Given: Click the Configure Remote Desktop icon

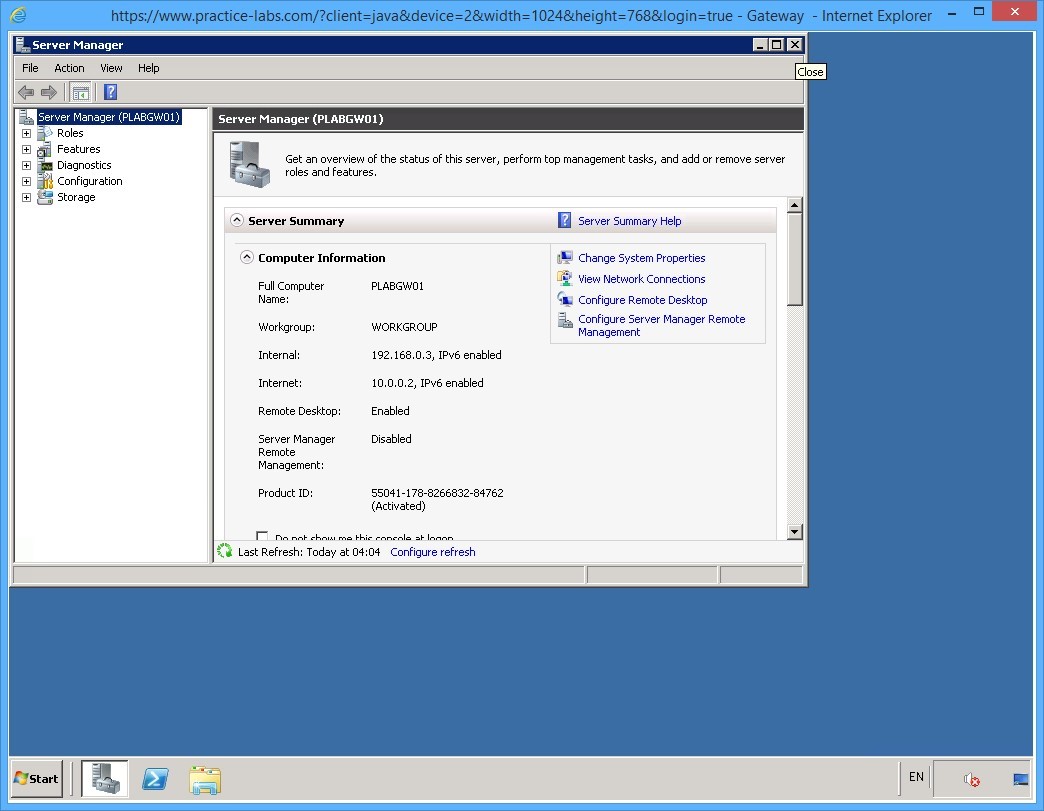Looking at the screenshot, I should coord(568,300).
